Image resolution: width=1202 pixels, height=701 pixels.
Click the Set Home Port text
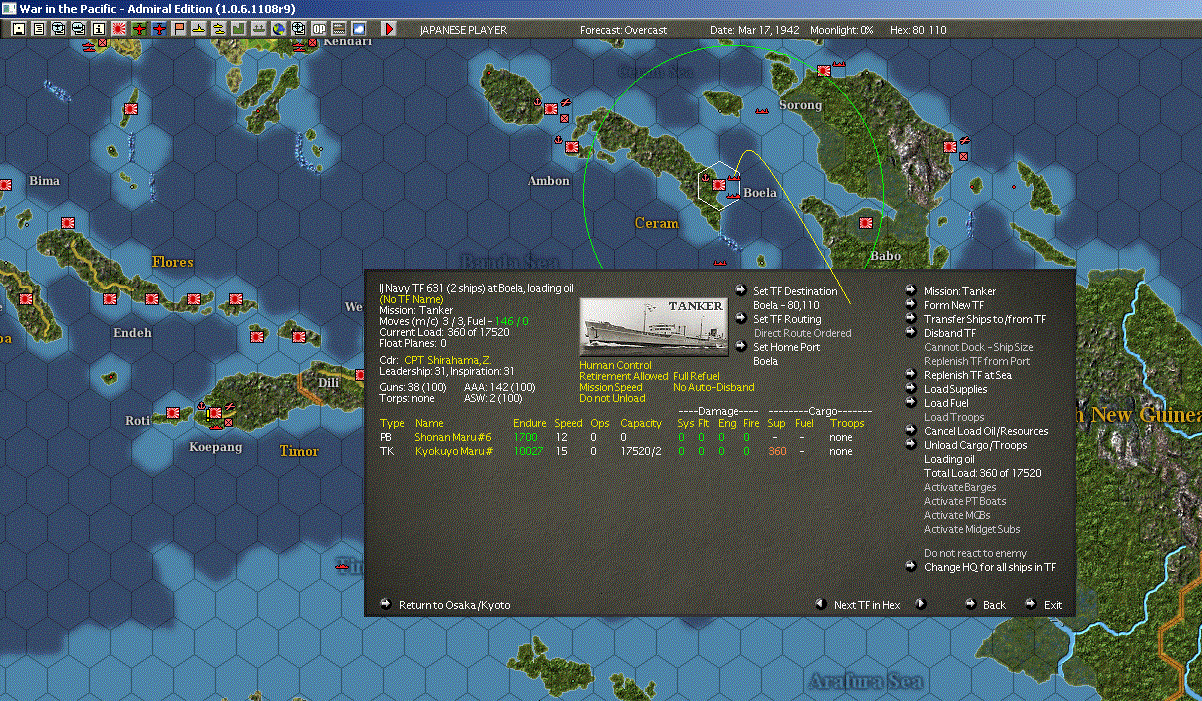click(x=787, y=347)
